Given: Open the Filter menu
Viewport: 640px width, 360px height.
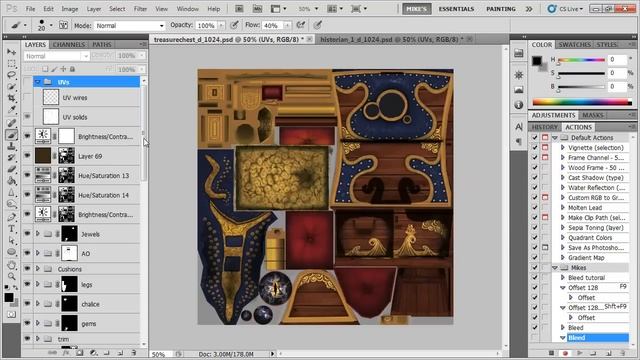Looking at the screenshot, I should coord(140,9).
